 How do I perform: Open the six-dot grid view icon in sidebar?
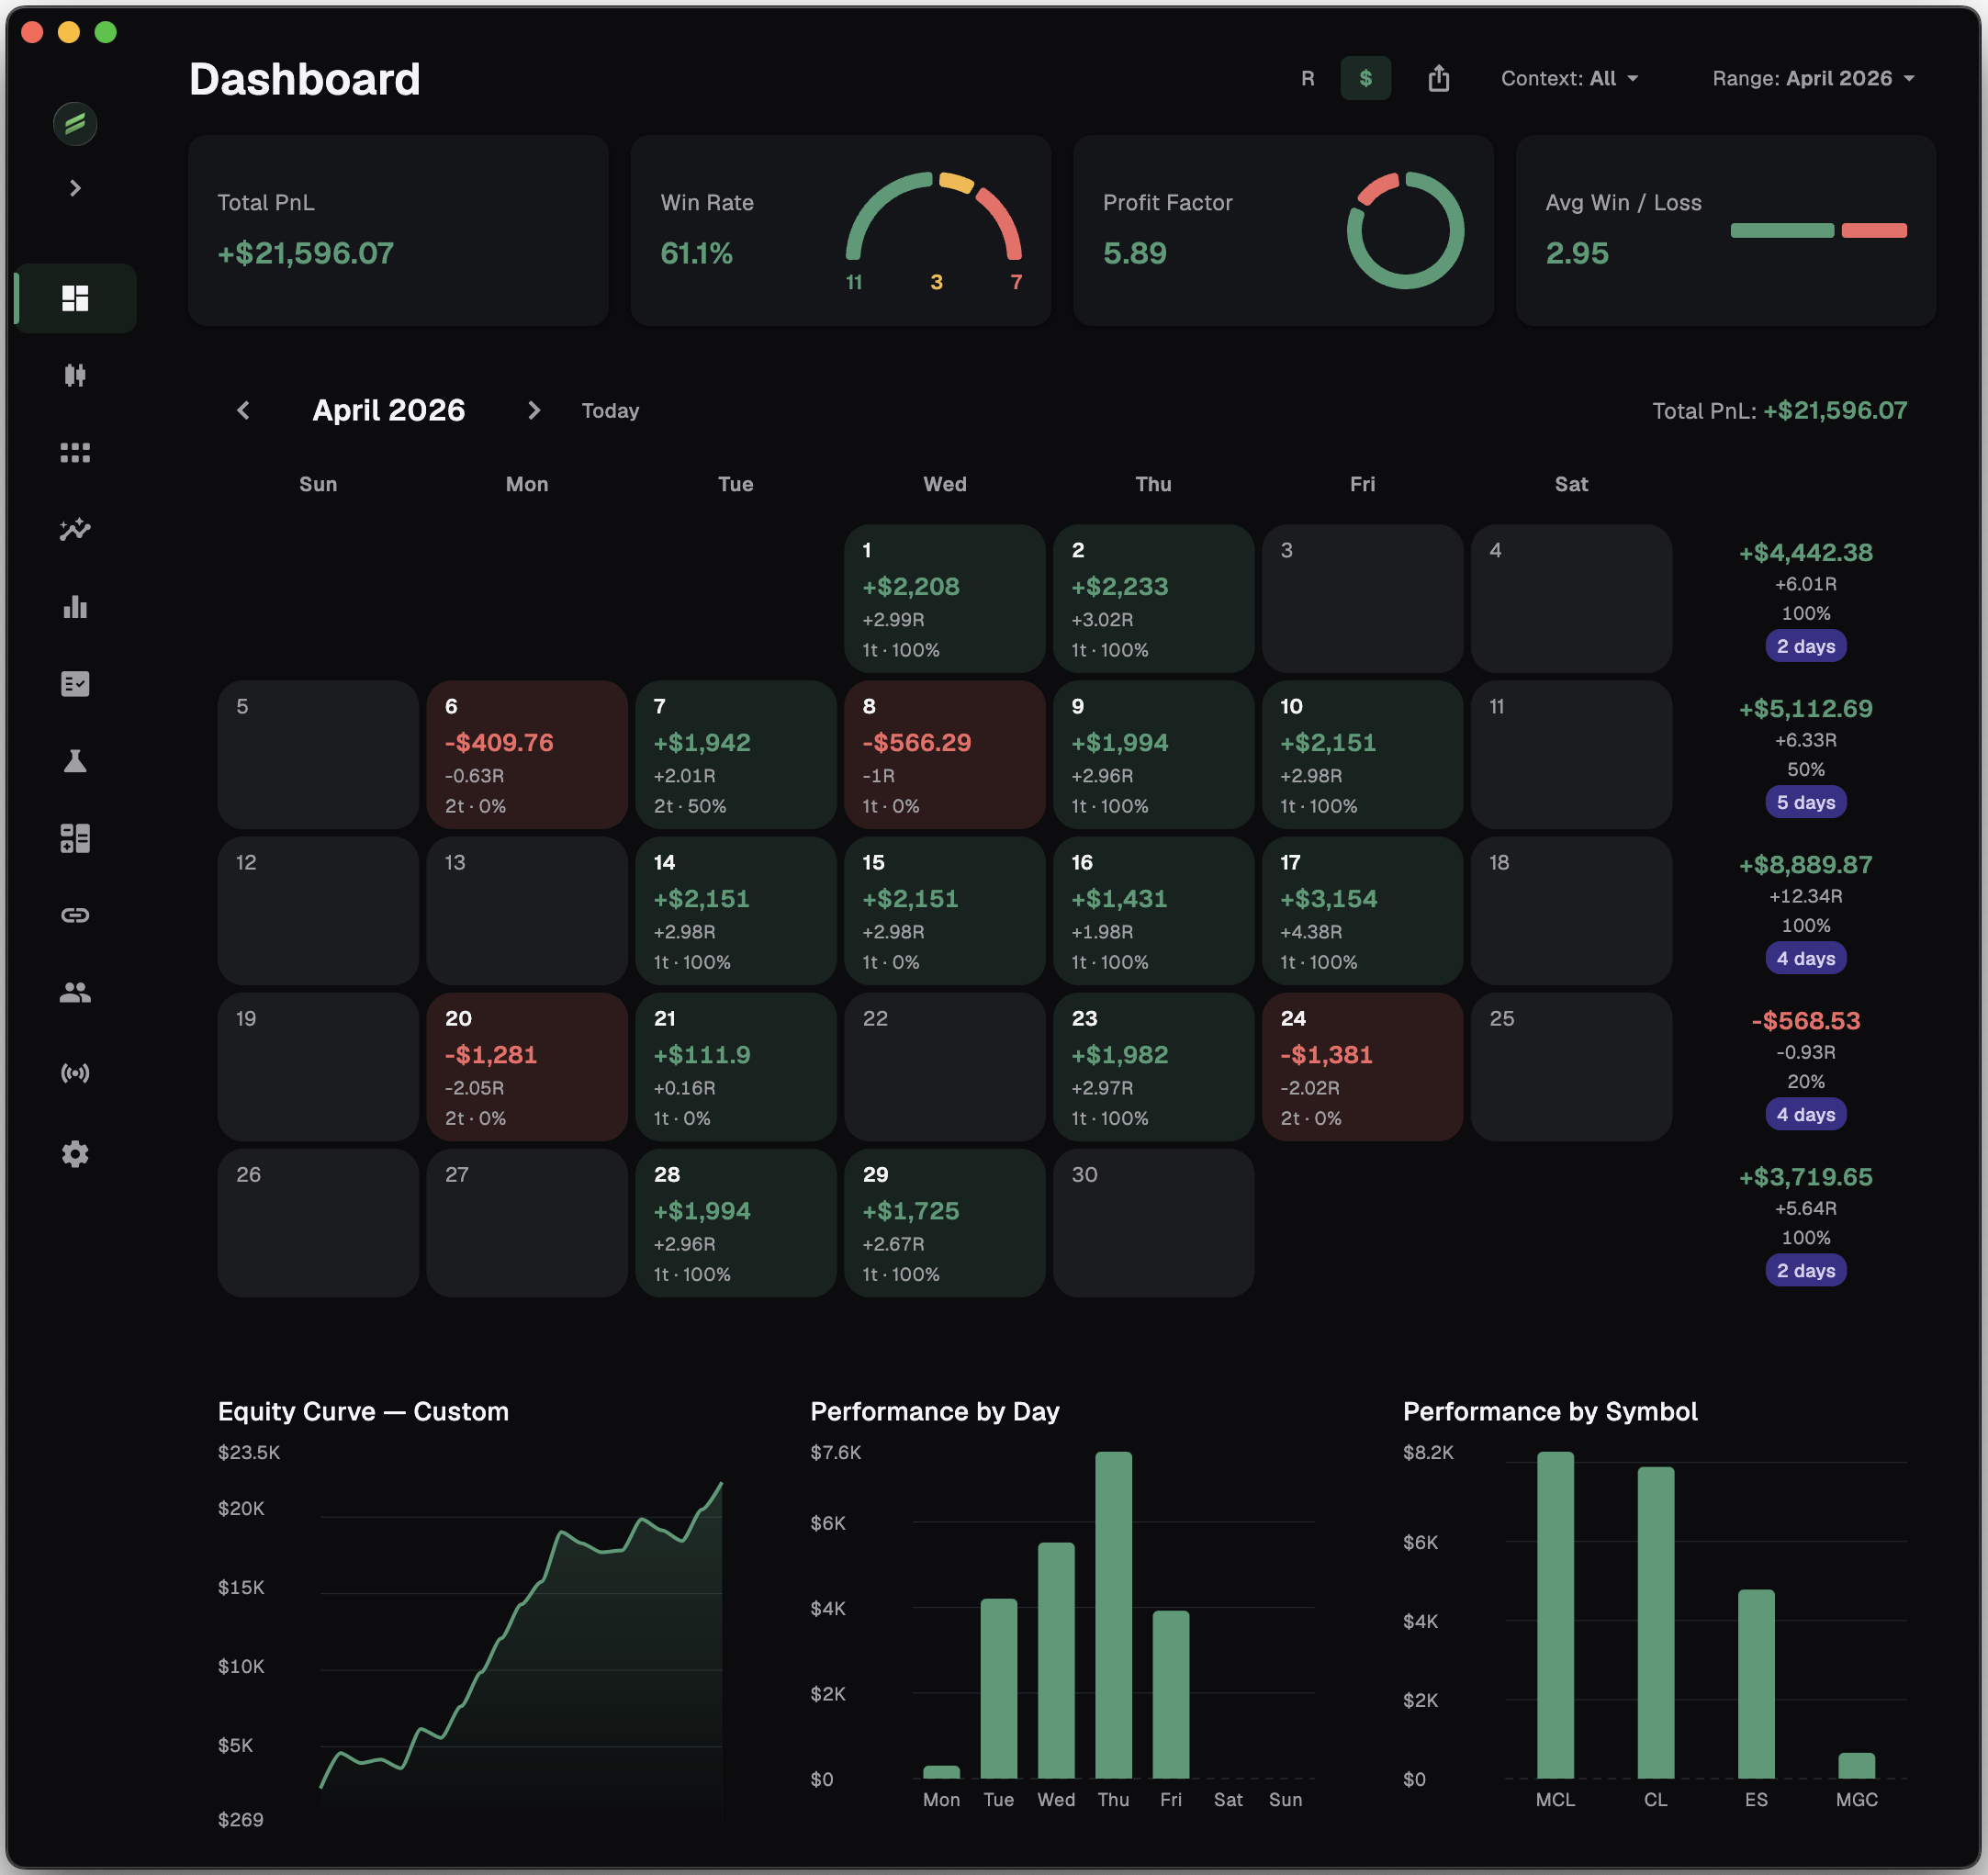click(x=75, y=453)
